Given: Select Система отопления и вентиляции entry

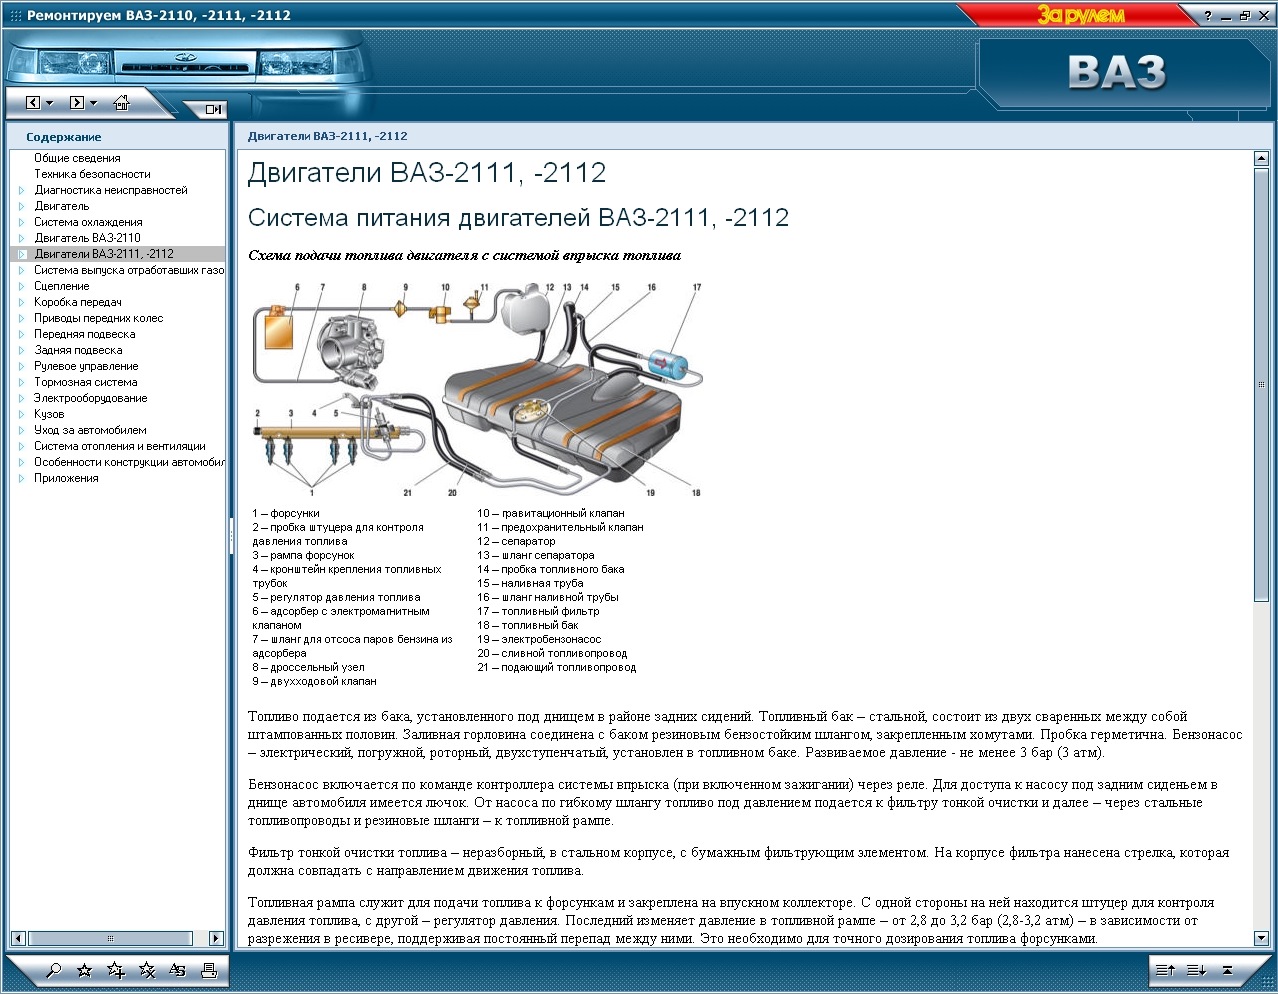Looking at the screenshot, I should tap(119, 446).
